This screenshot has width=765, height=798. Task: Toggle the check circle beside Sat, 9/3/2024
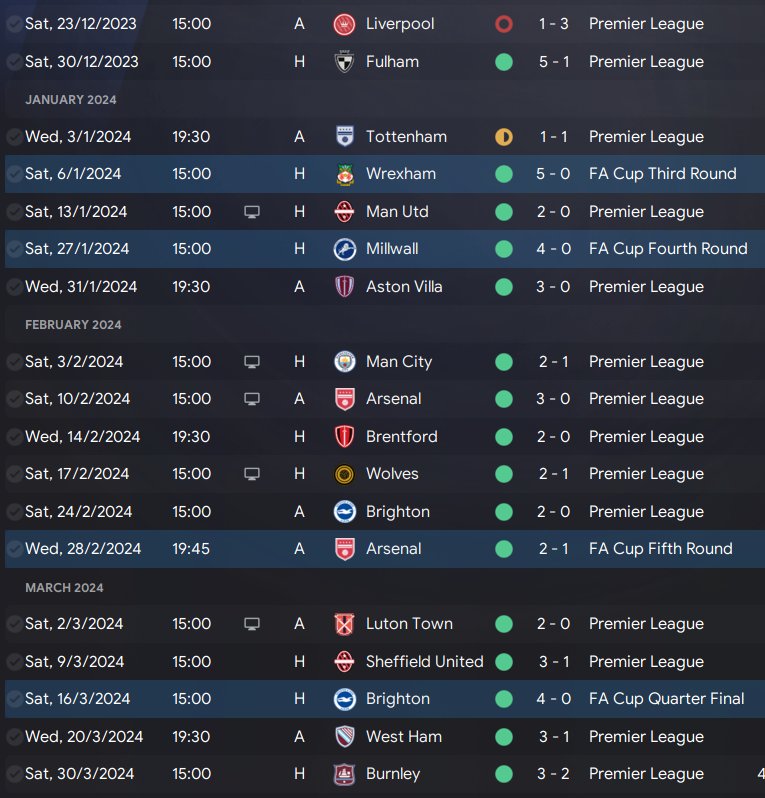[x=14, y=662]
